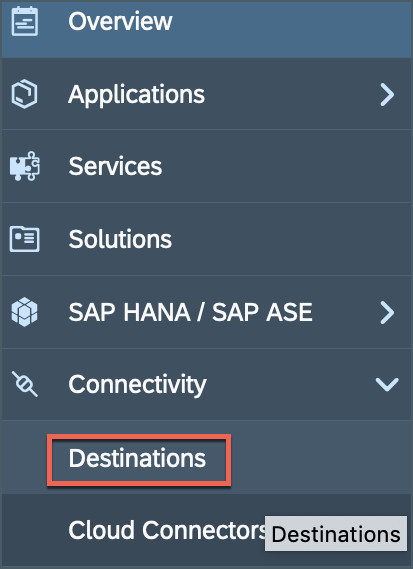This screenshot has height=569, width=413.
Task: Click the Destinations tooltip popup
Action: 336,534
